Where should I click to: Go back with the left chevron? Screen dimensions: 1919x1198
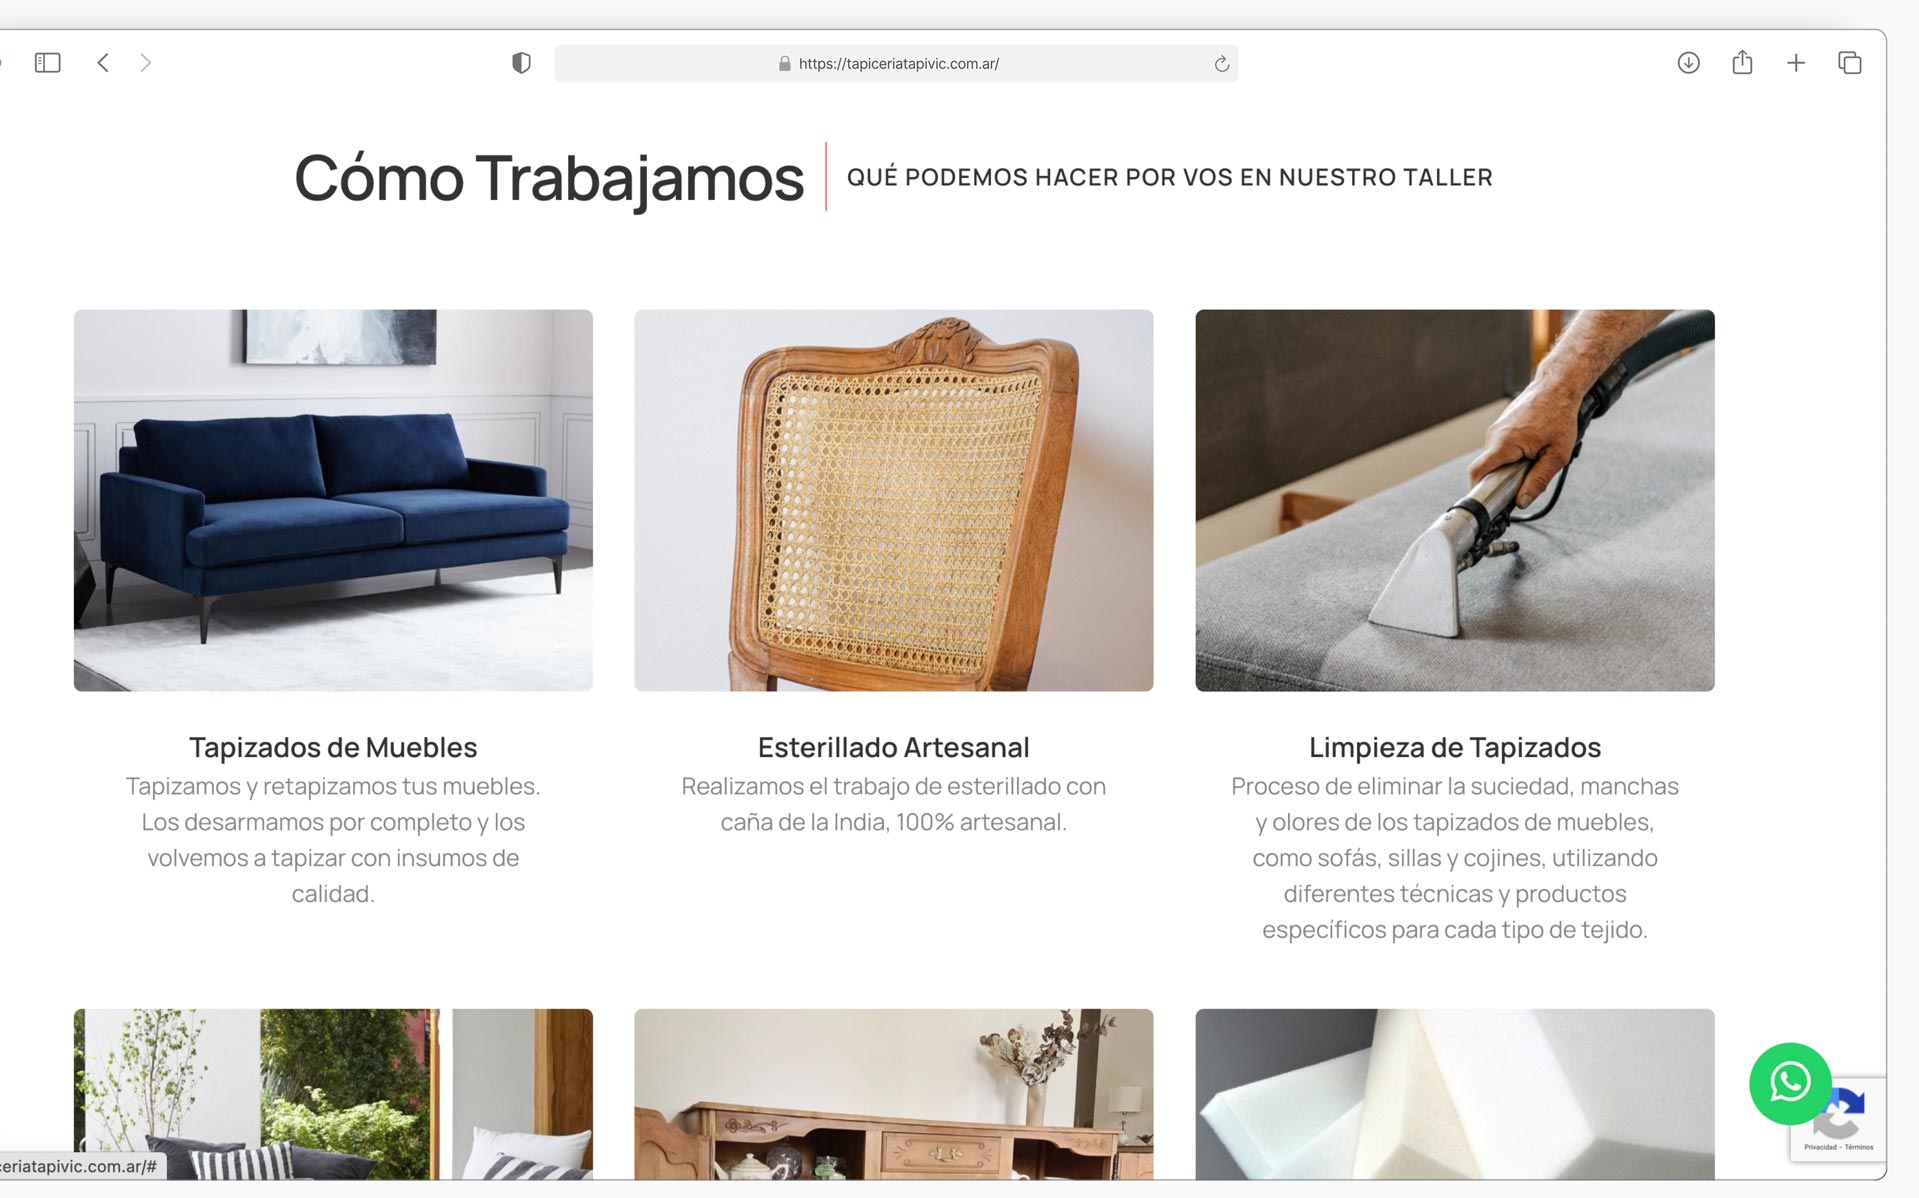[x=103, y=63]
